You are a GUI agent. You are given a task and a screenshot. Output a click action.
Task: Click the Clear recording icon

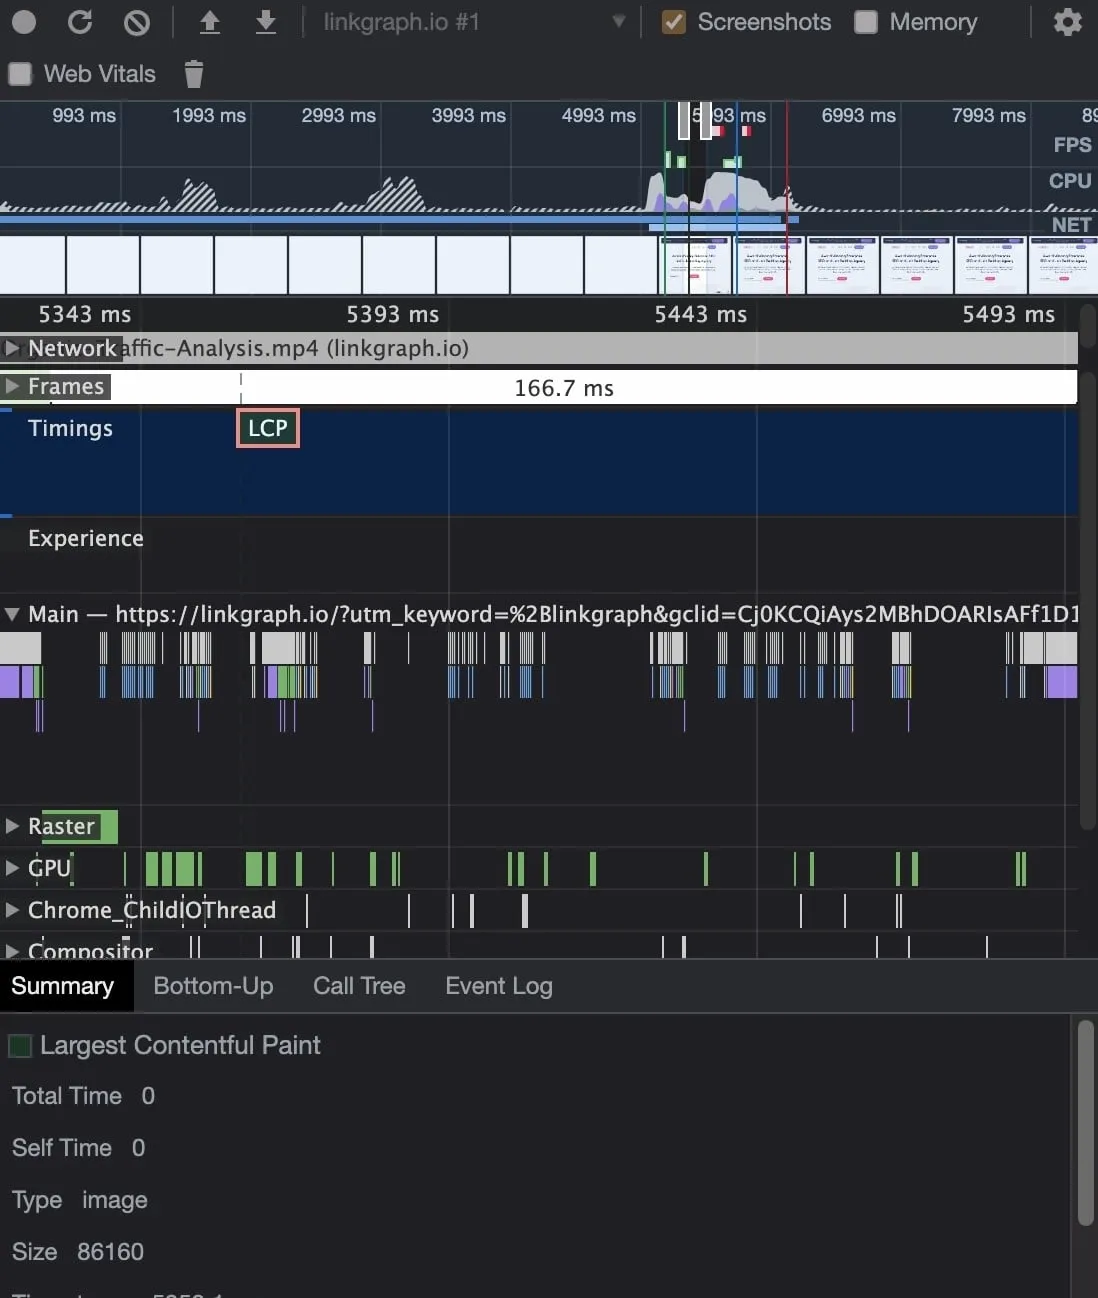pyautogui.click(x=137, y=22)
